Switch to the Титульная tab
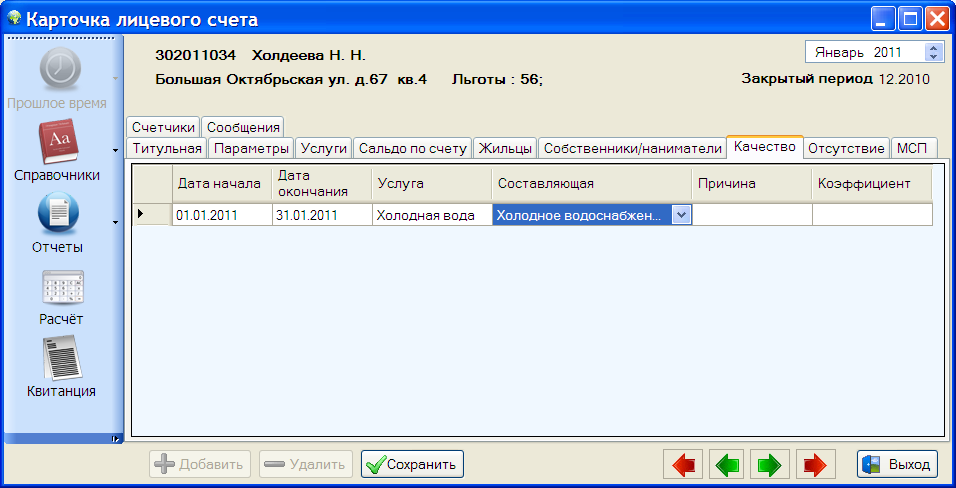This screenshot has width=956, height=488. (x=167, y=148)
